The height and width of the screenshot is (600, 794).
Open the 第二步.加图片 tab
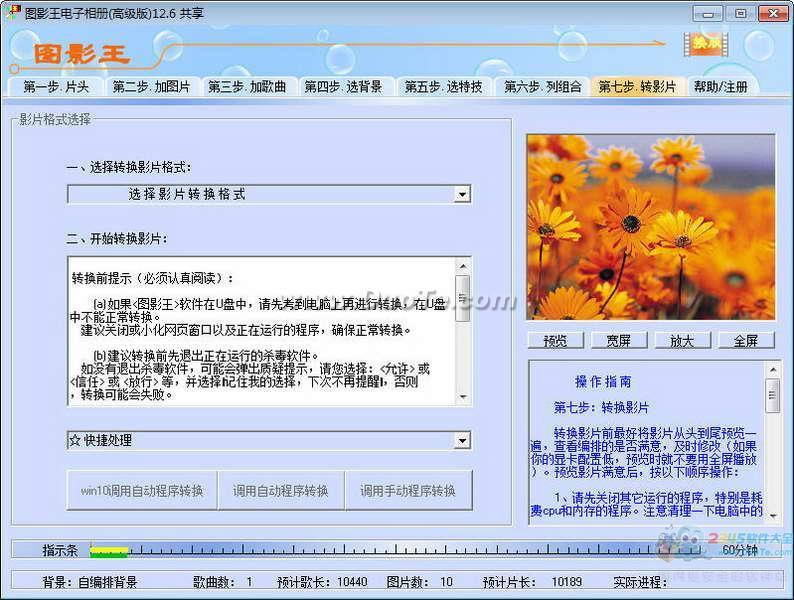click(x=151, y=87)
